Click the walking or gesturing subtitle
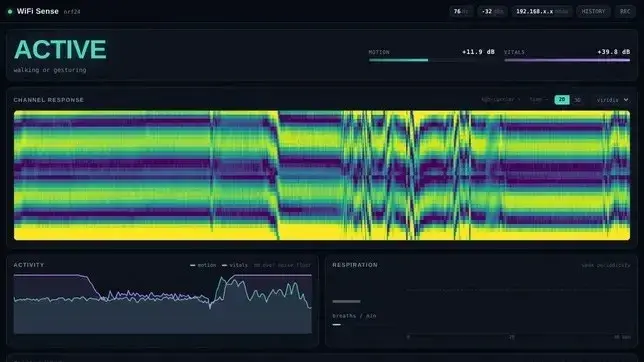Image resolution: width=644 pixels, height=362 pixels. pos(50,70)
